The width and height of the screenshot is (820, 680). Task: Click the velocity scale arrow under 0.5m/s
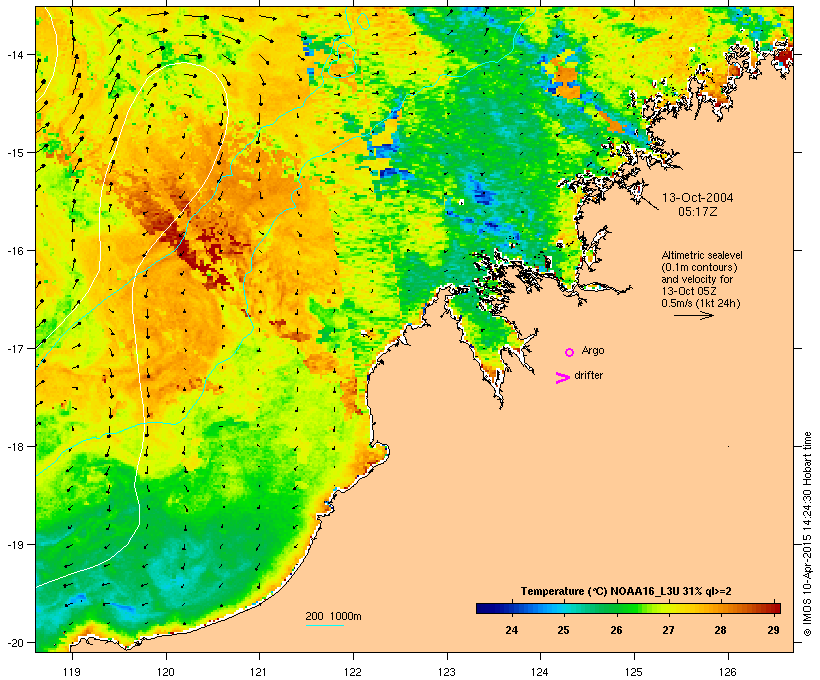693,315
